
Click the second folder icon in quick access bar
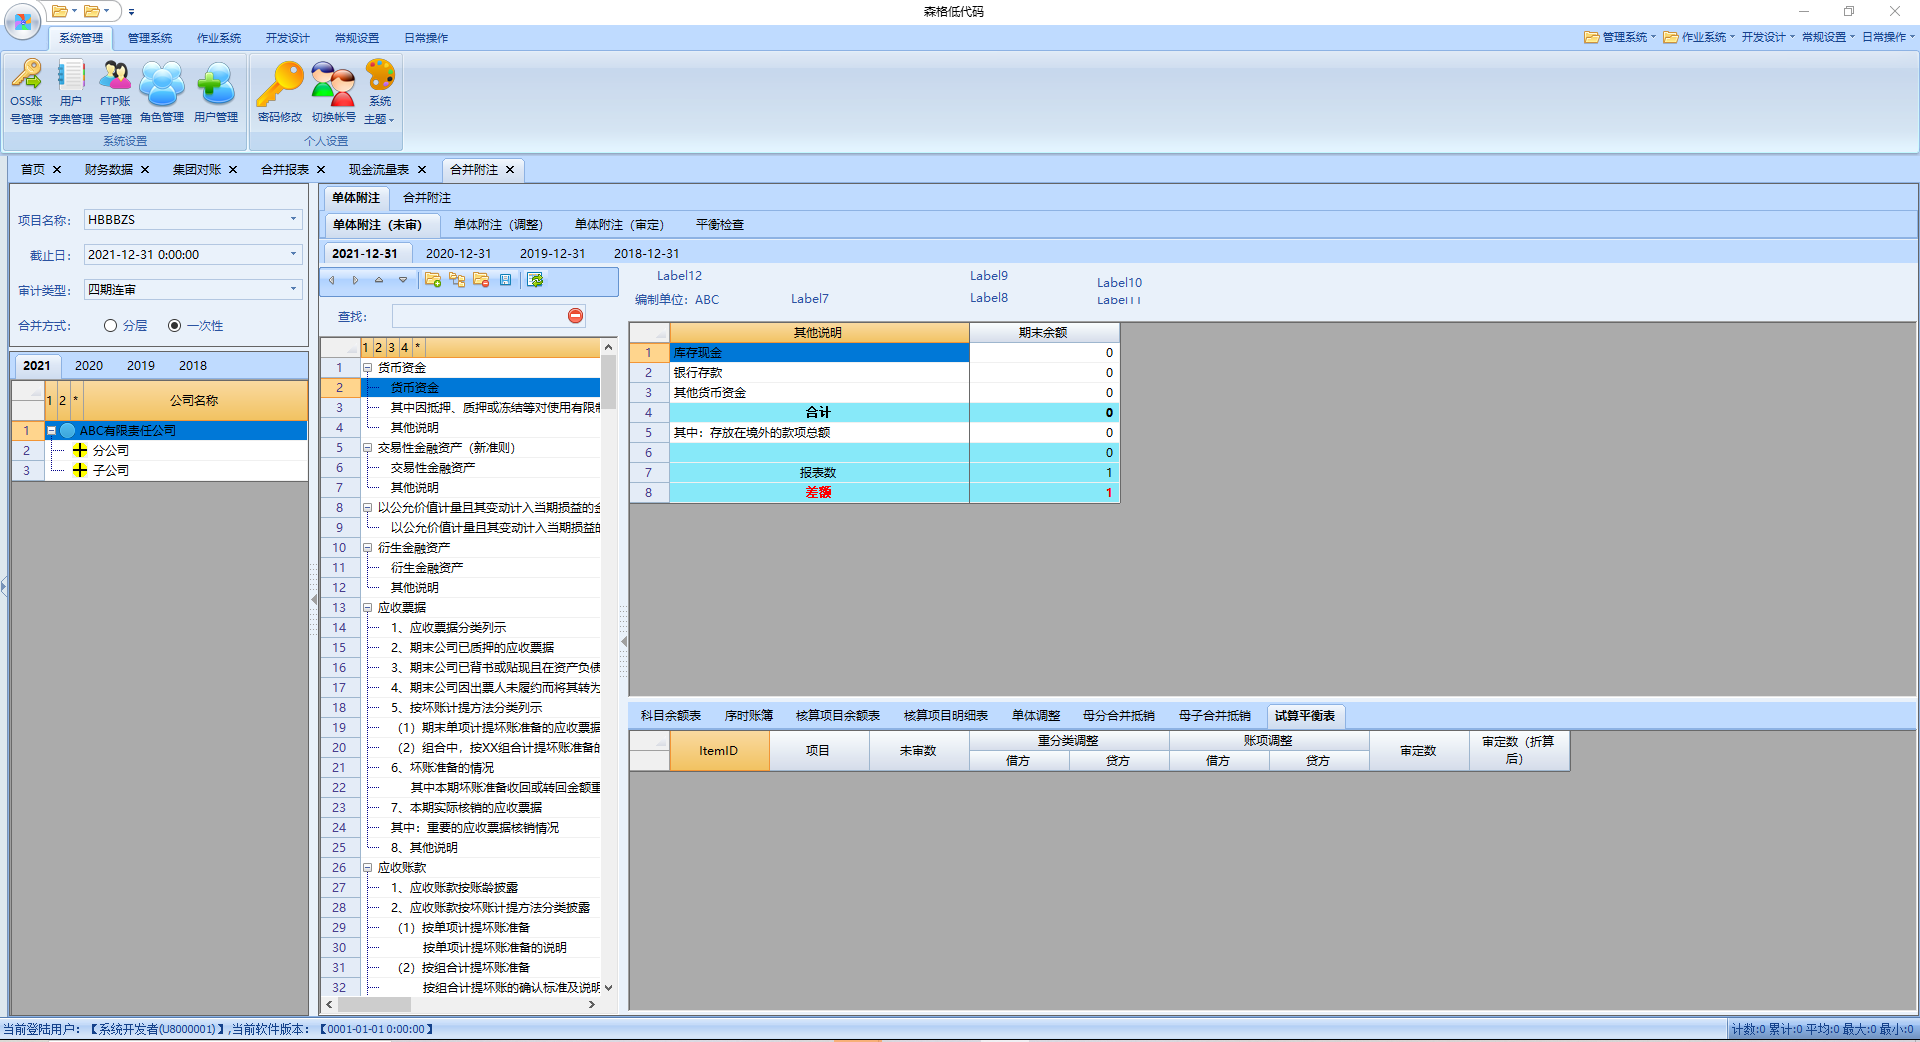(x=92, y=11)
